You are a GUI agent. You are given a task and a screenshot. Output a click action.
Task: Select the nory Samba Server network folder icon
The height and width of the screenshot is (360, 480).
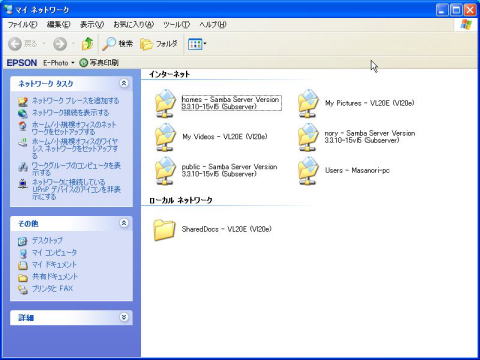[x=308, y=137]
